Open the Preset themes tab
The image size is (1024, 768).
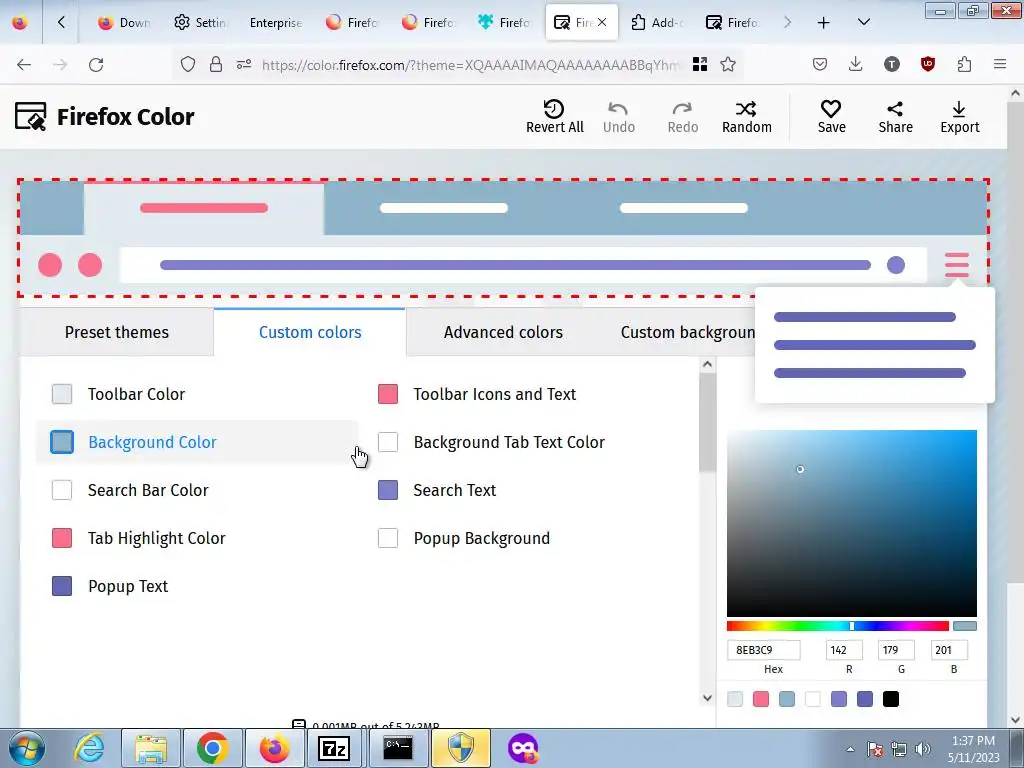(117, 332)
